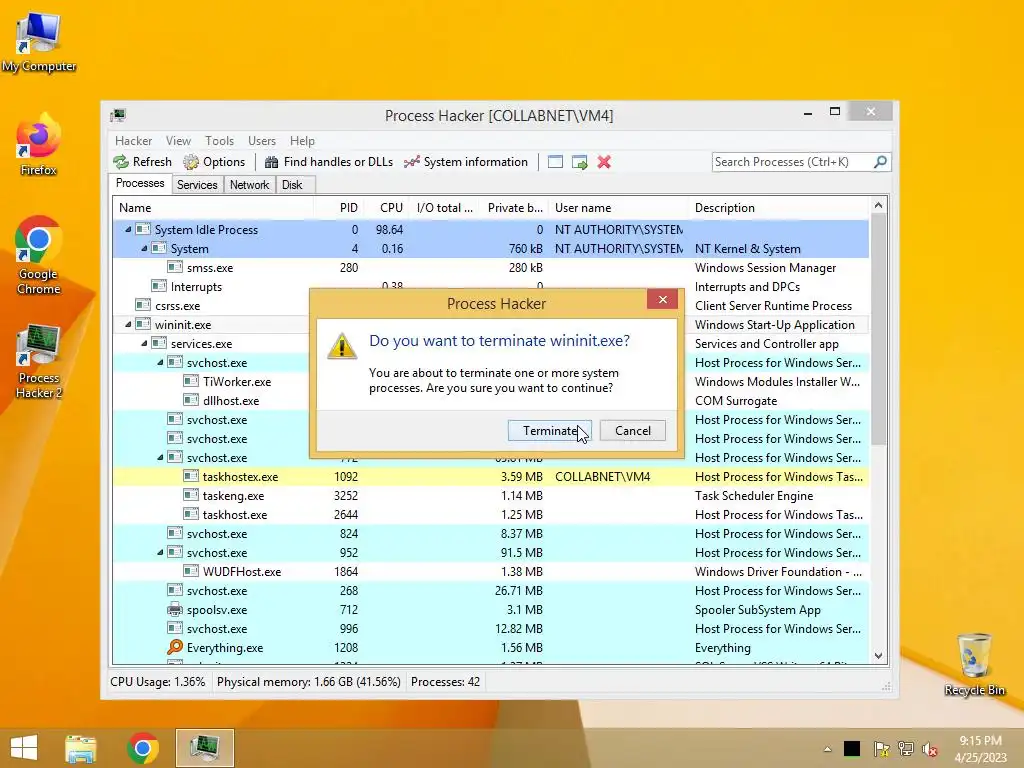Collapse the svchost.exe node with PID 952
Image resolution: width=1024 pixels, height=768 pixels.
point(160,552)
